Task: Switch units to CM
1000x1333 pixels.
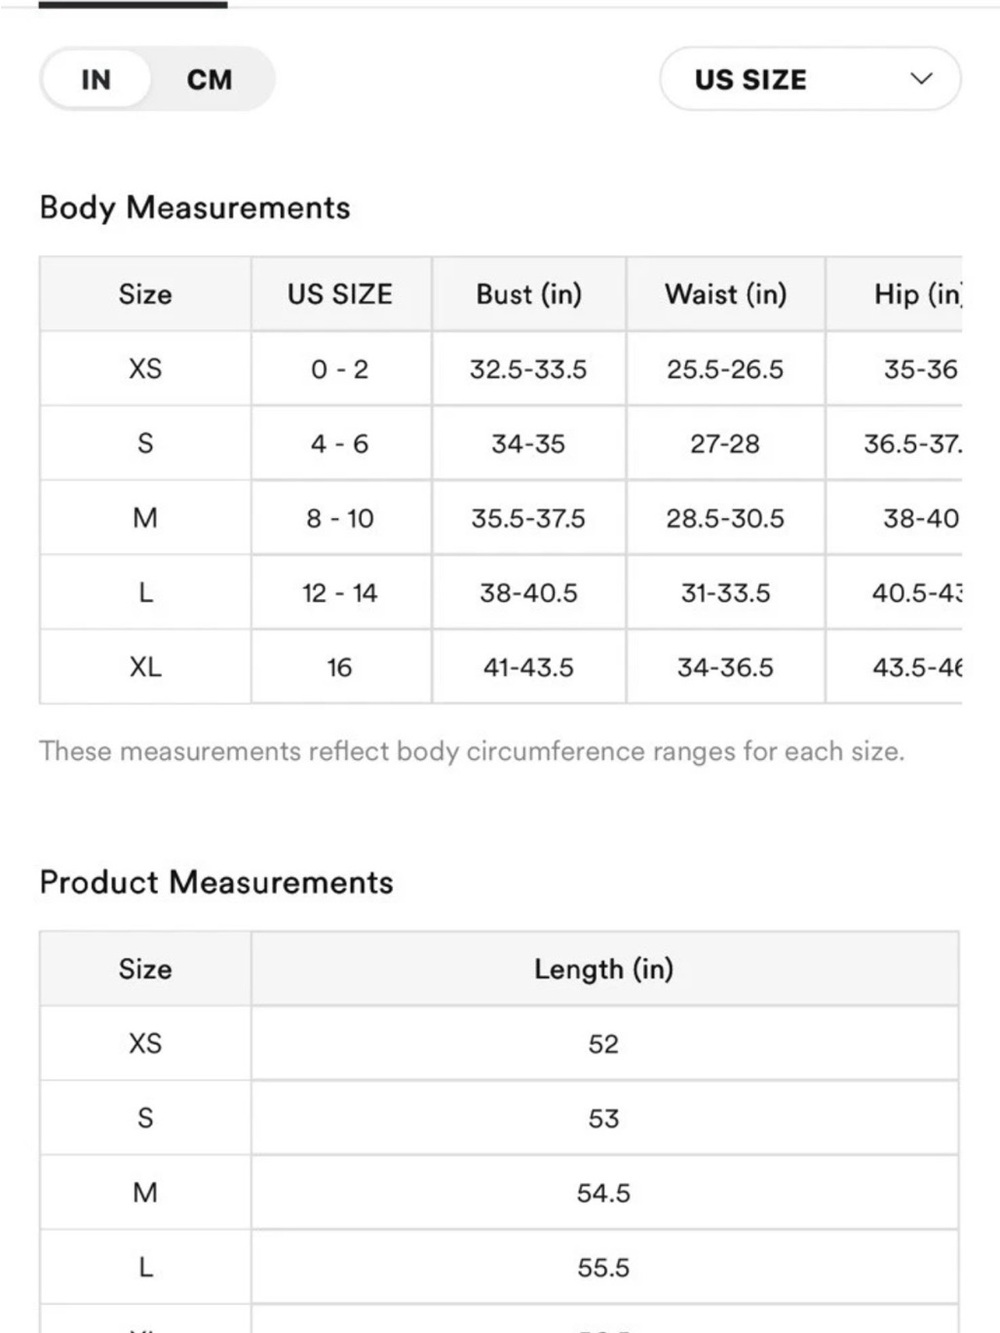Action: pyautogui.click(x=209, y=79)
